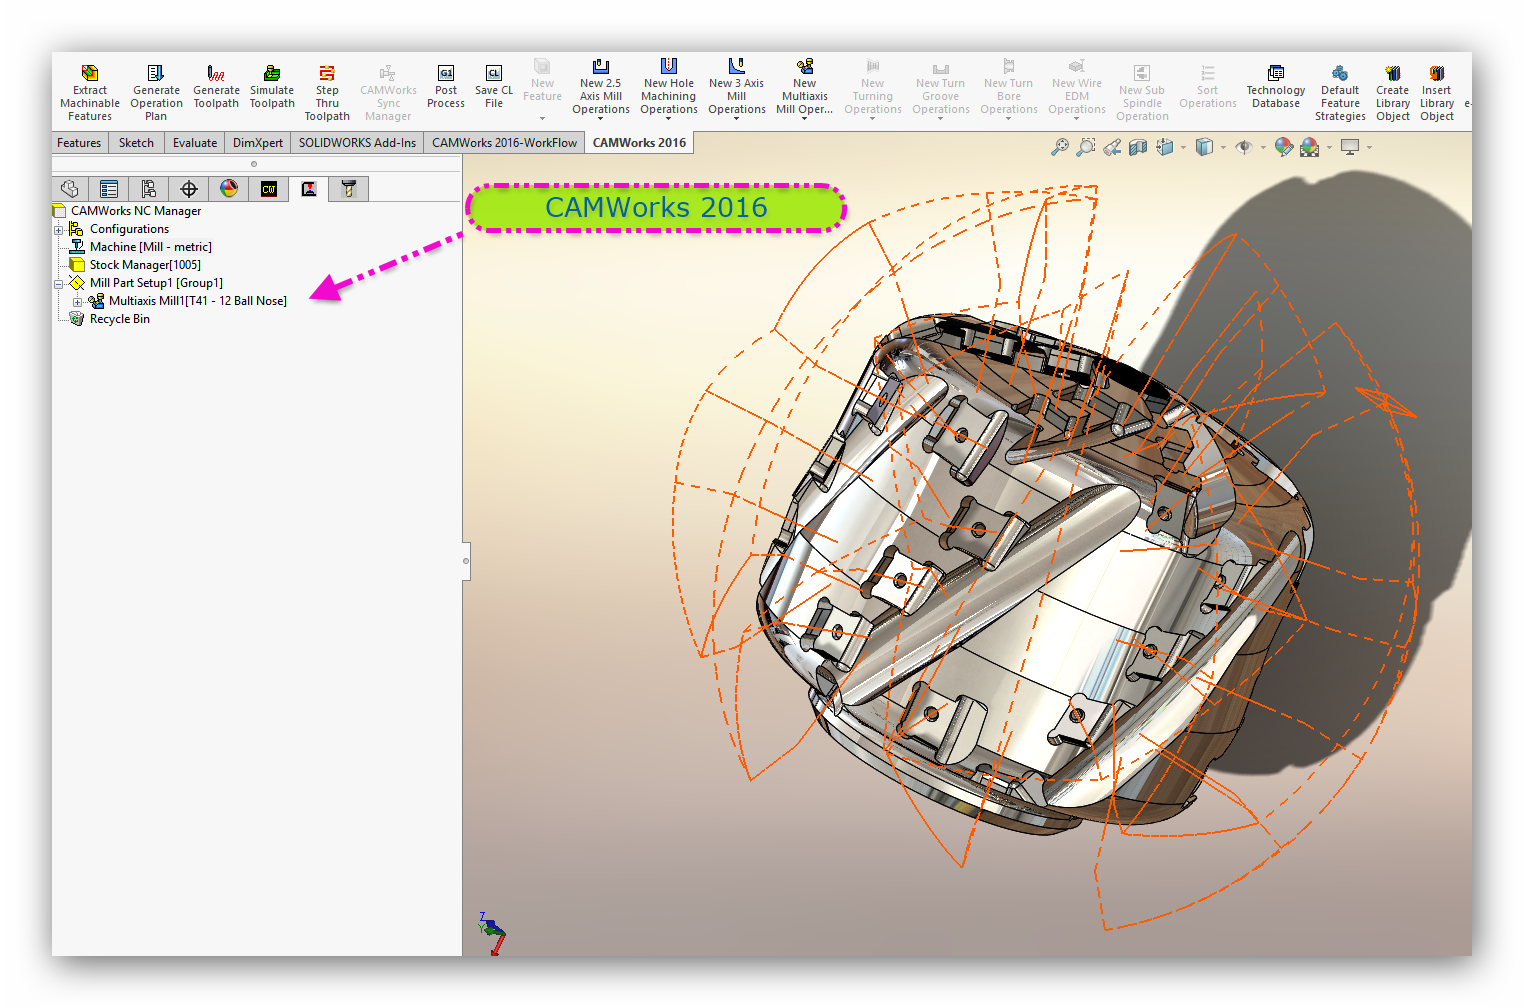Expand the Multiaxis Mill1 operation node
Image resolution: width=1524 pixels, height=1008 pixels.
(x=78, y=302)
